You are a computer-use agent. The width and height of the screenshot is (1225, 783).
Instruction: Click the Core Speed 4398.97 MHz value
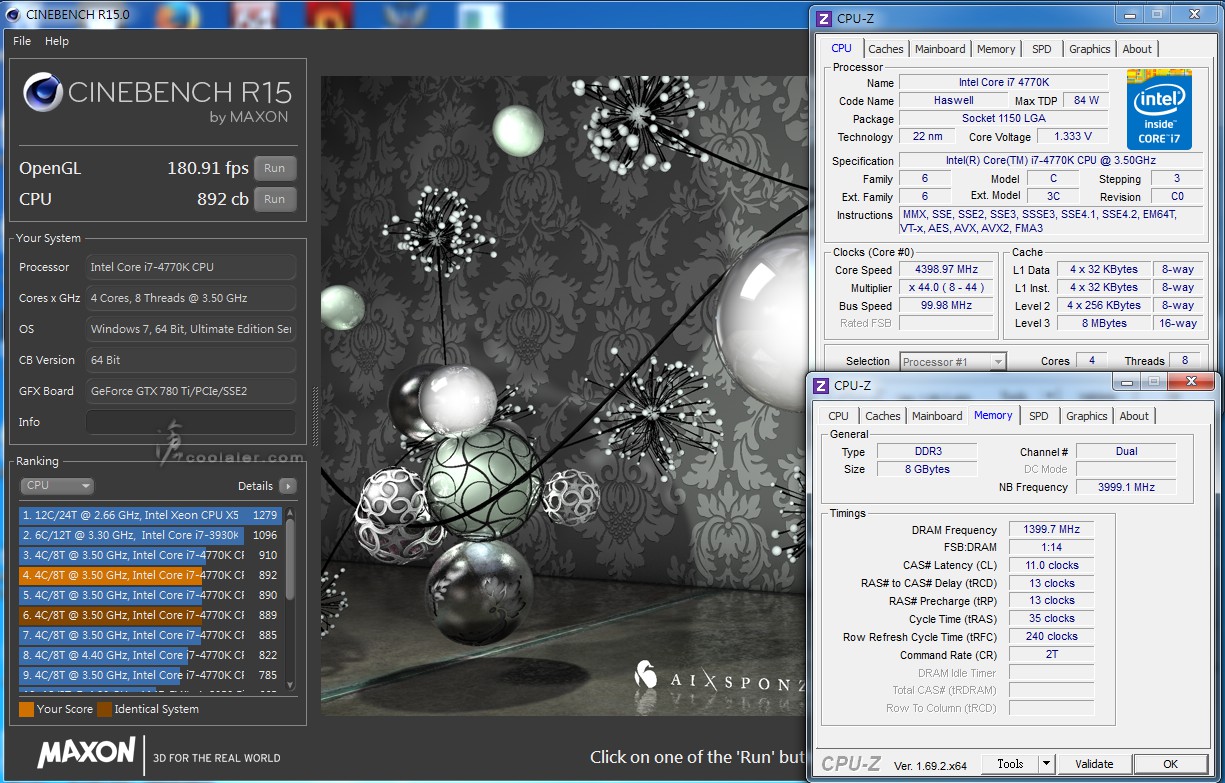pos(946,270)
